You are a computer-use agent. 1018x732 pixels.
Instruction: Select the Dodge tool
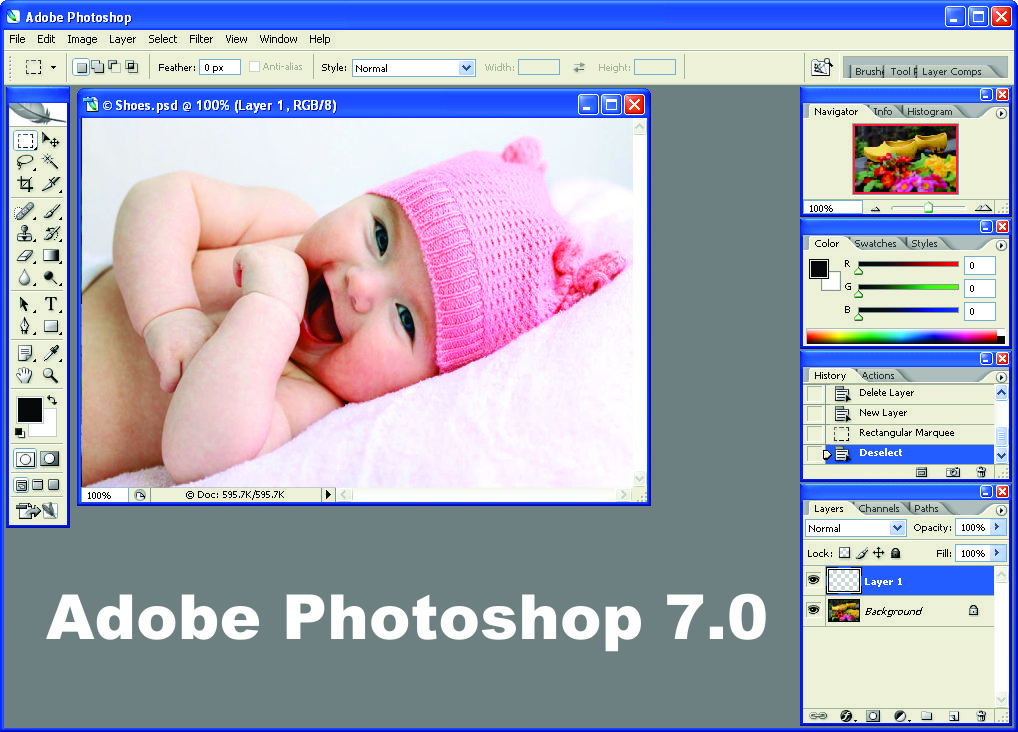[x=51, y=277]
